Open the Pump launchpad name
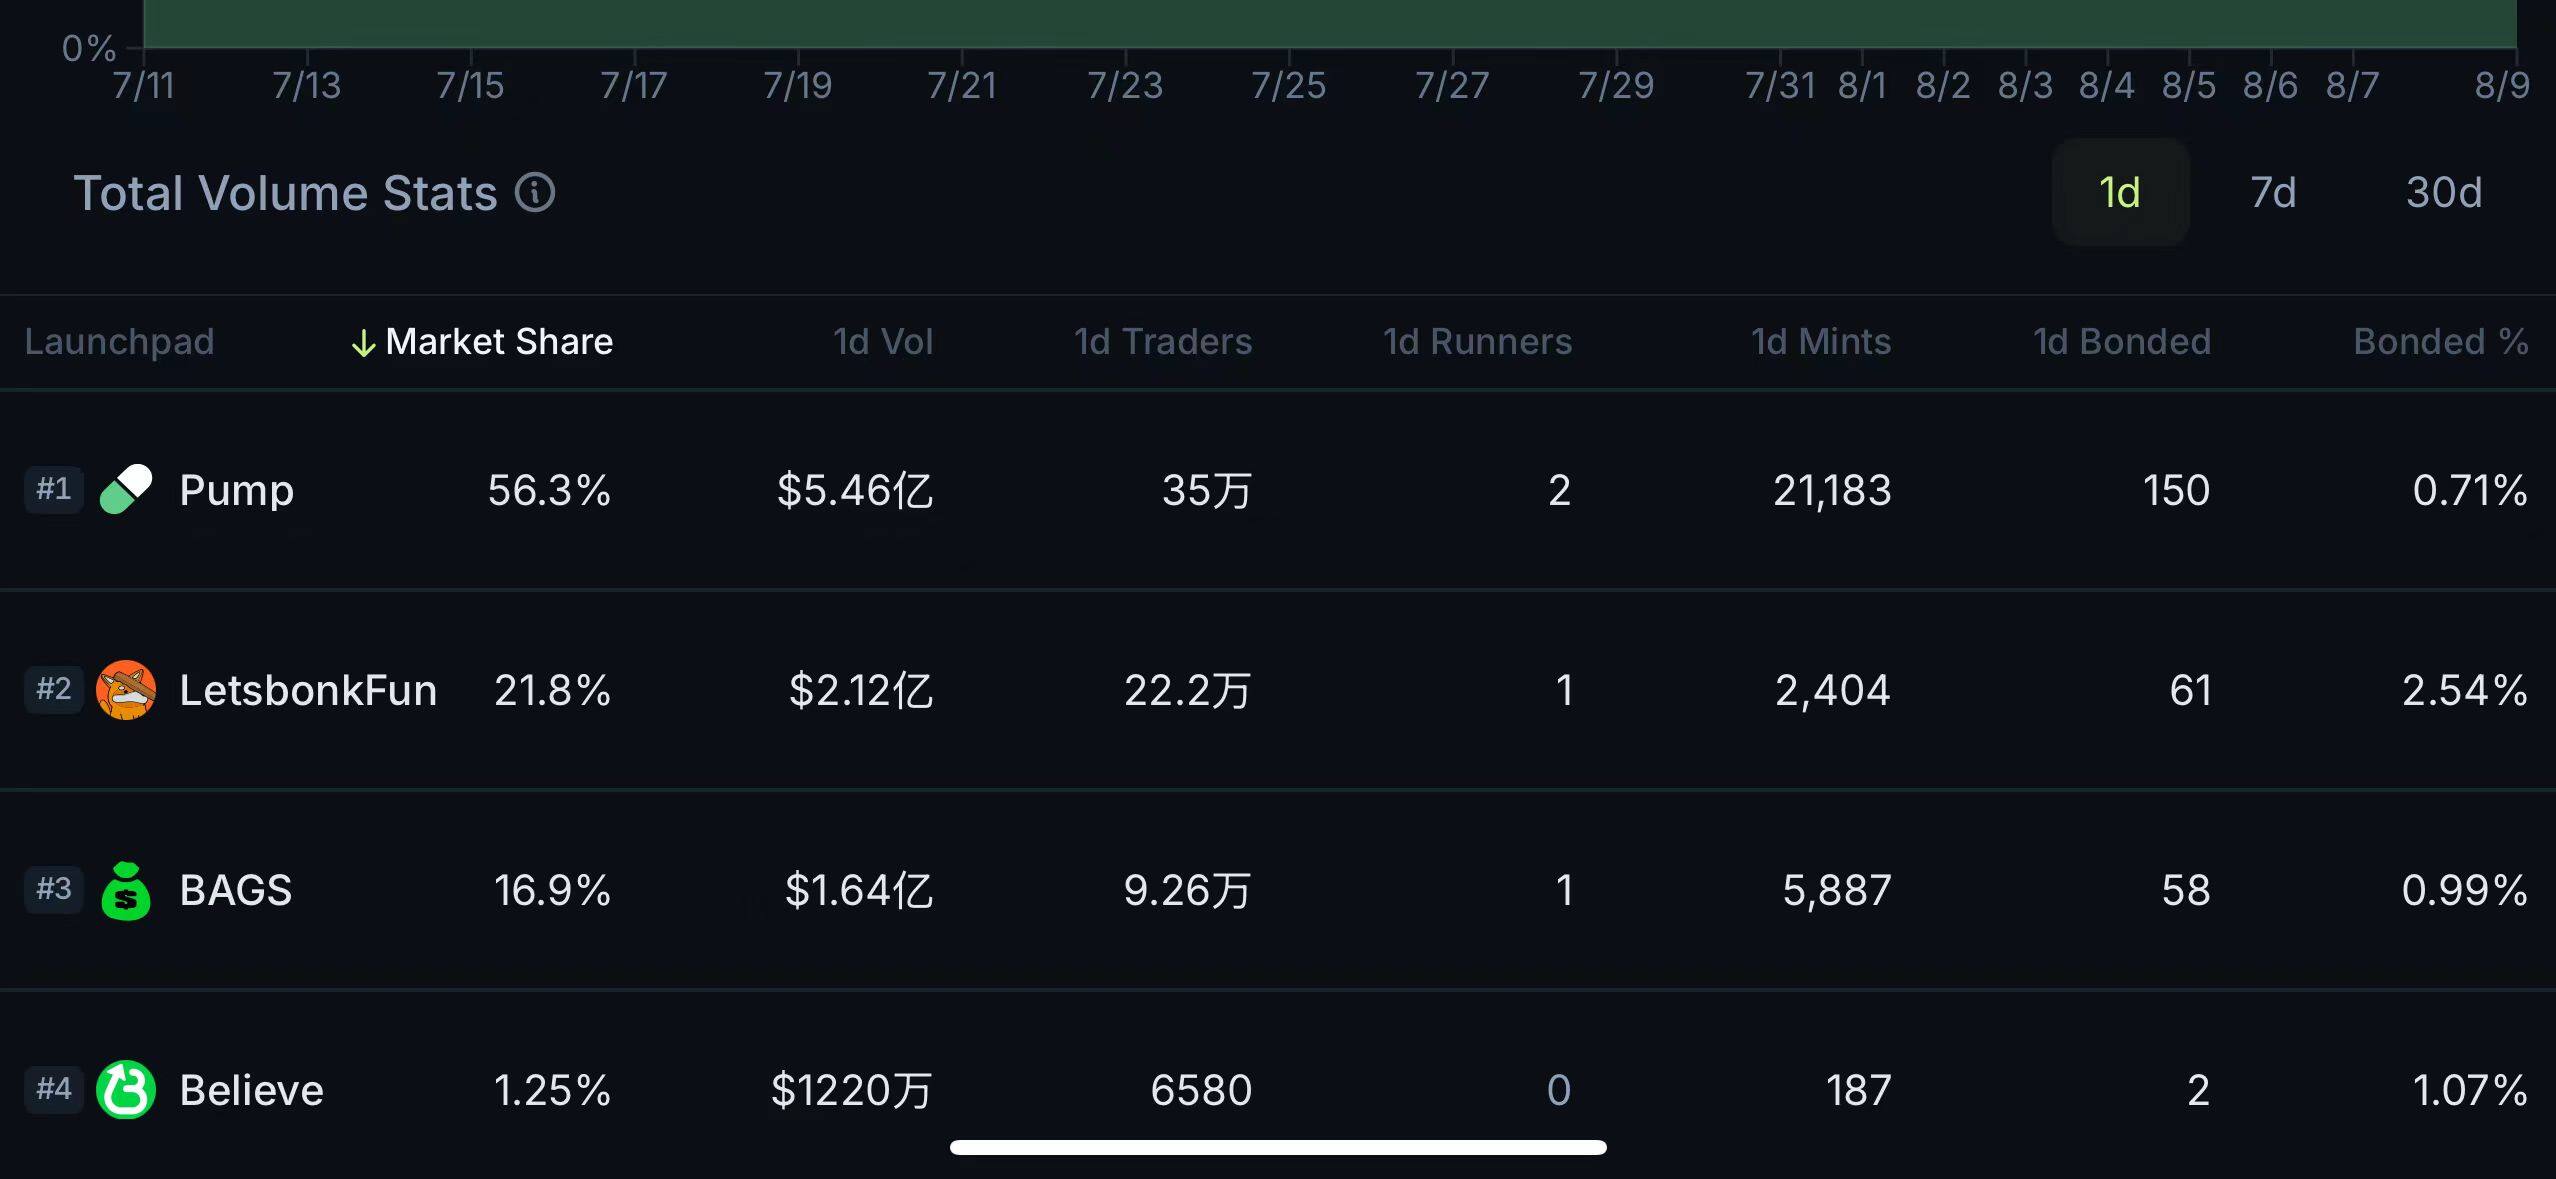 [x=237, y=490]
